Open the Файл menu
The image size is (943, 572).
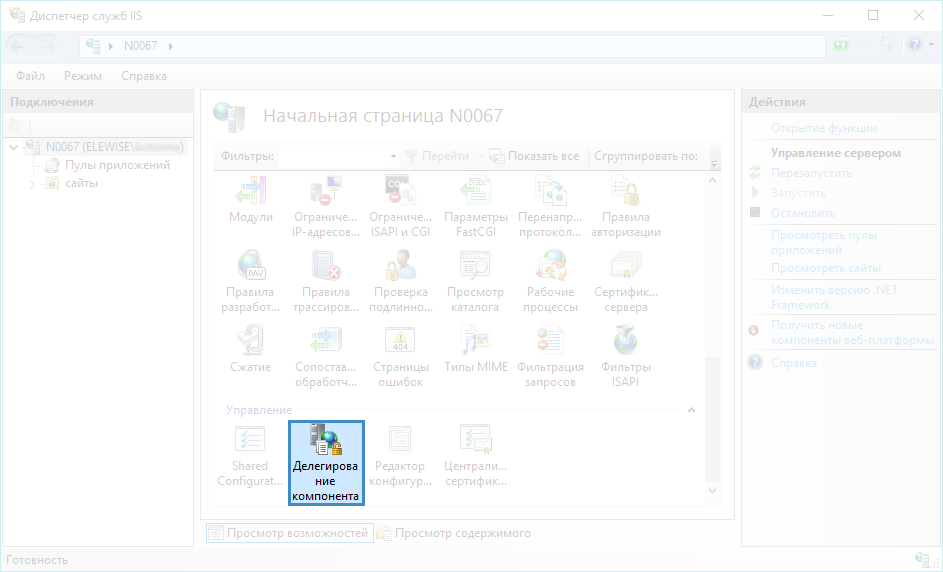click(30, 76)
